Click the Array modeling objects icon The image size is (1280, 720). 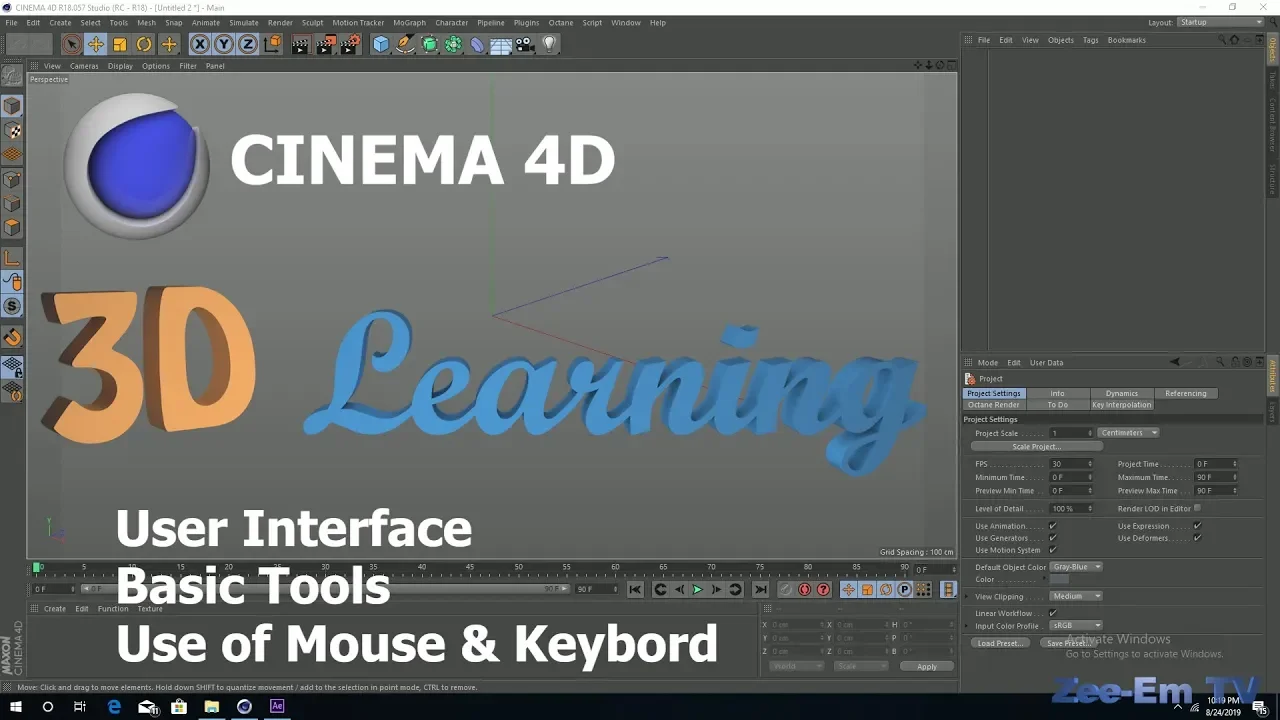(453, 44)
